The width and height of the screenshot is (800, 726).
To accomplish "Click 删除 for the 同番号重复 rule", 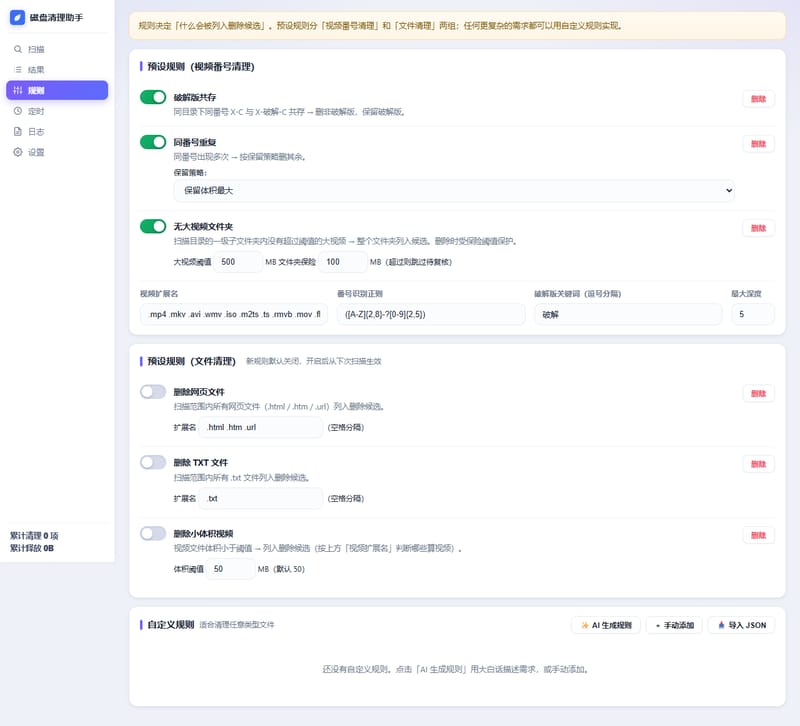I will (758, 144).
